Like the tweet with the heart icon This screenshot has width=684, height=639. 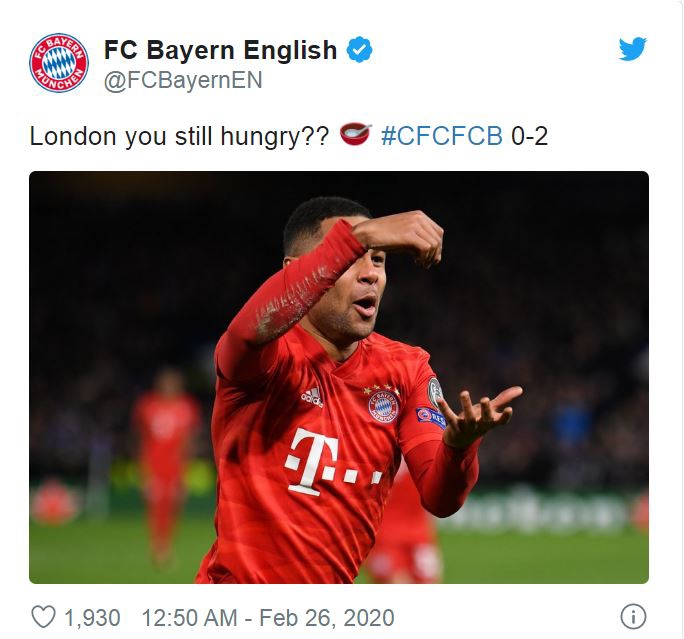(x=44, y=617)
